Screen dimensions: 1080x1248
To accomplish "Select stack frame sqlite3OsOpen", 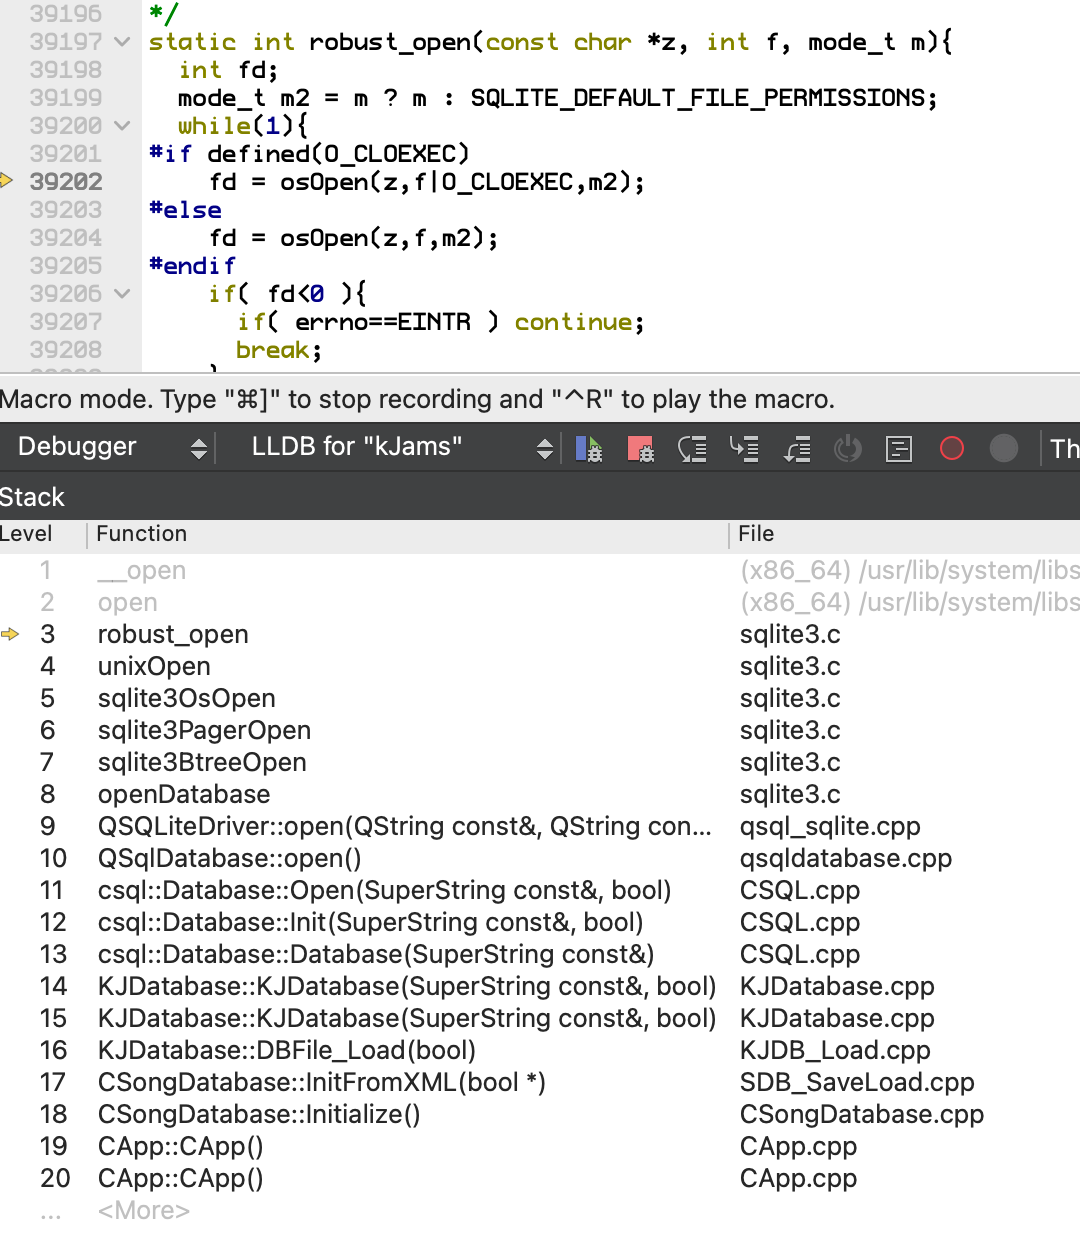I will (540, 698).
